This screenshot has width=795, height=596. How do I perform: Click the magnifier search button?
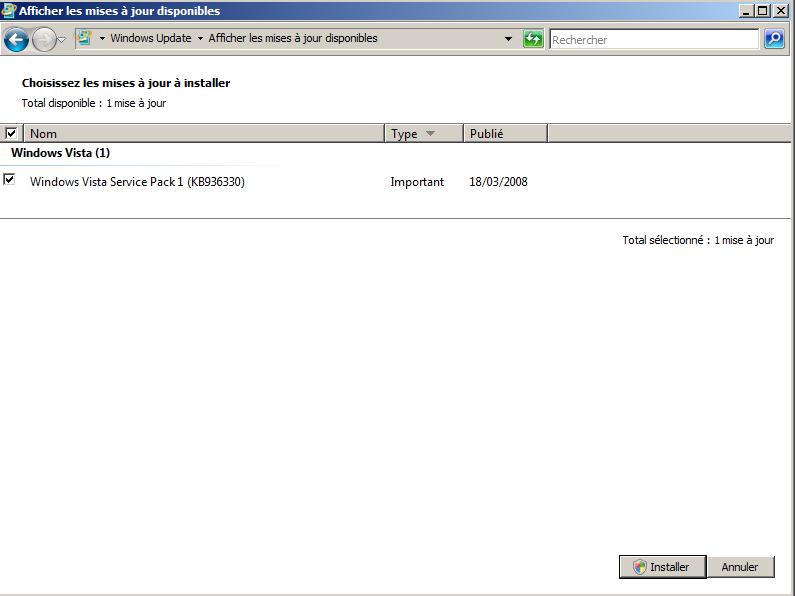click(774, 39)
